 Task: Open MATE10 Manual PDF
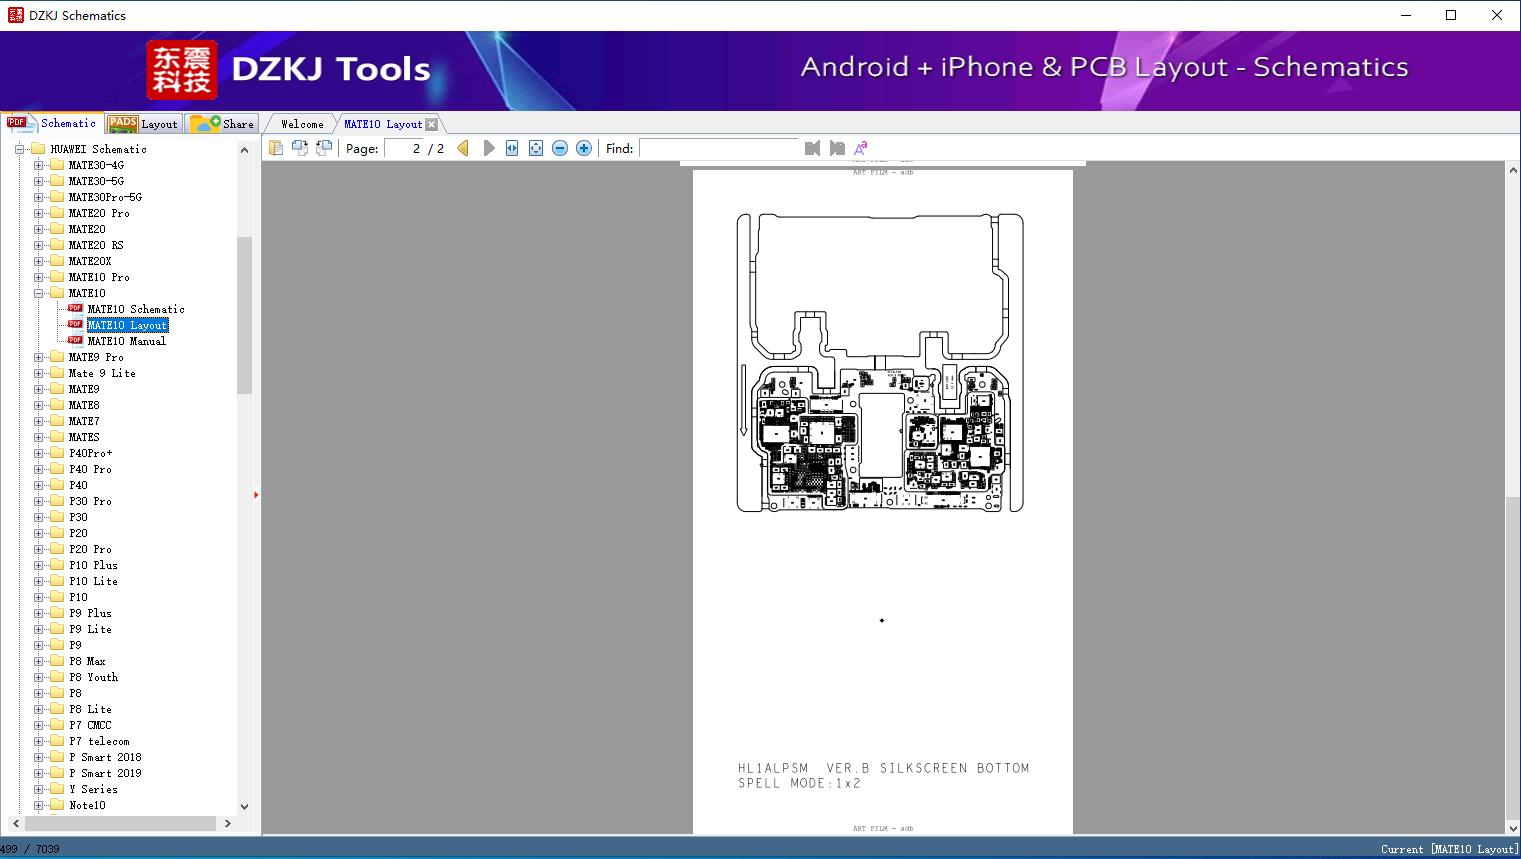(127, 341)
